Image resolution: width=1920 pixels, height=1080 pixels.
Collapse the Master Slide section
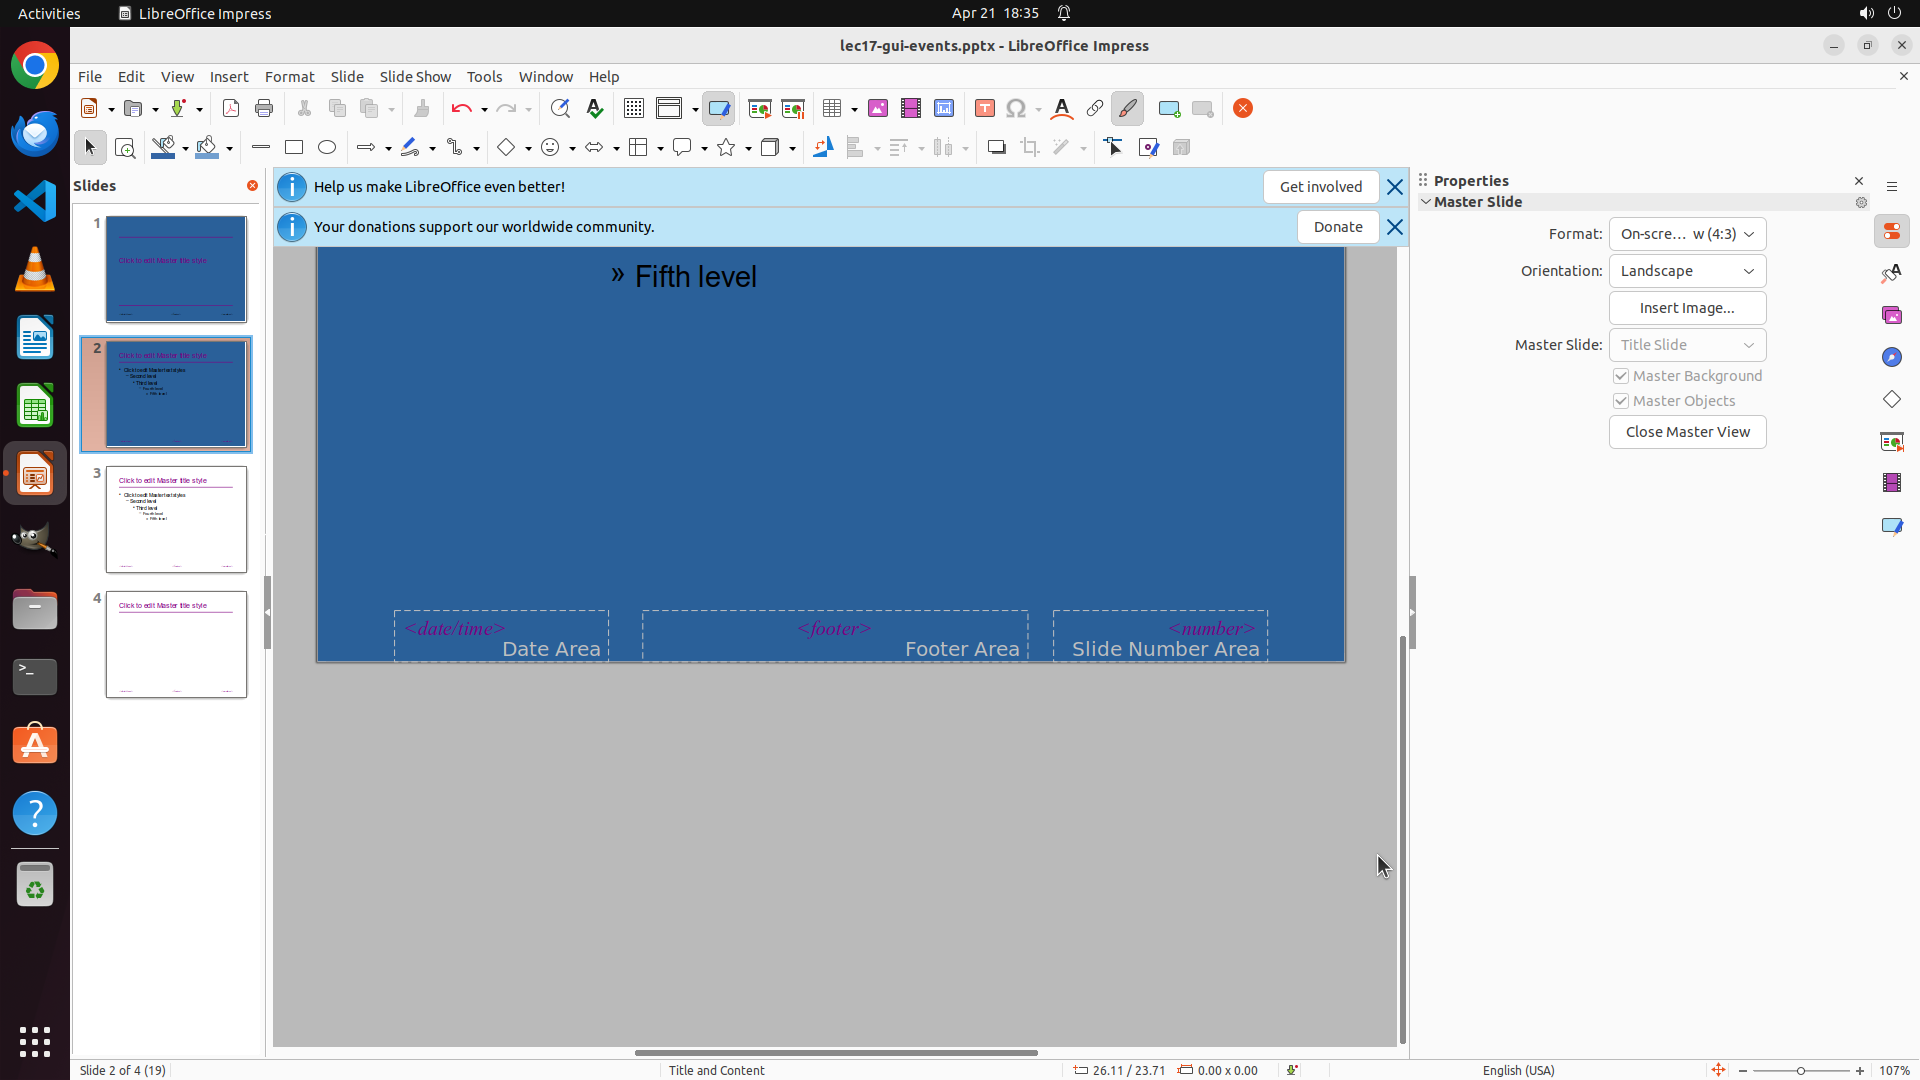pyautogui.click(x=1426, y=202)
